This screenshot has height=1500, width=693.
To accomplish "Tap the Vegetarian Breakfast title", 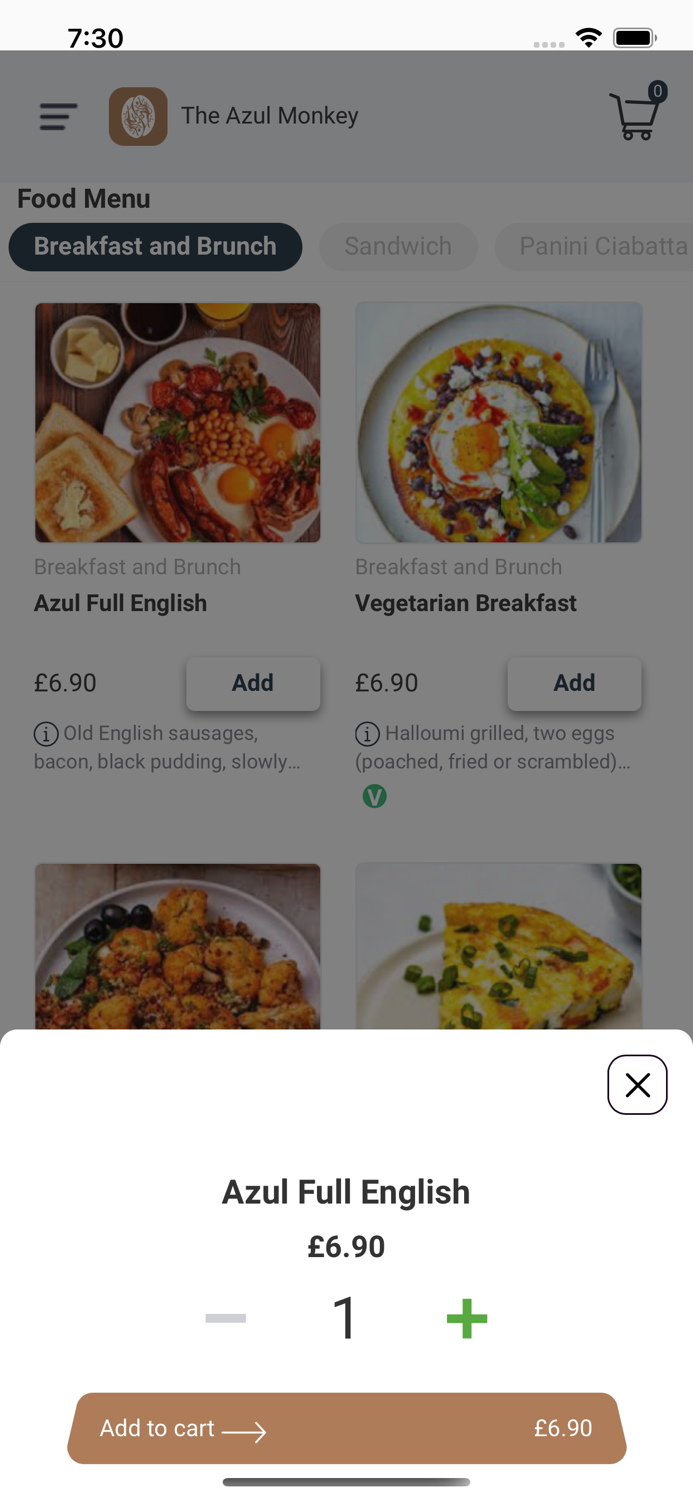I will pos(466,603).
